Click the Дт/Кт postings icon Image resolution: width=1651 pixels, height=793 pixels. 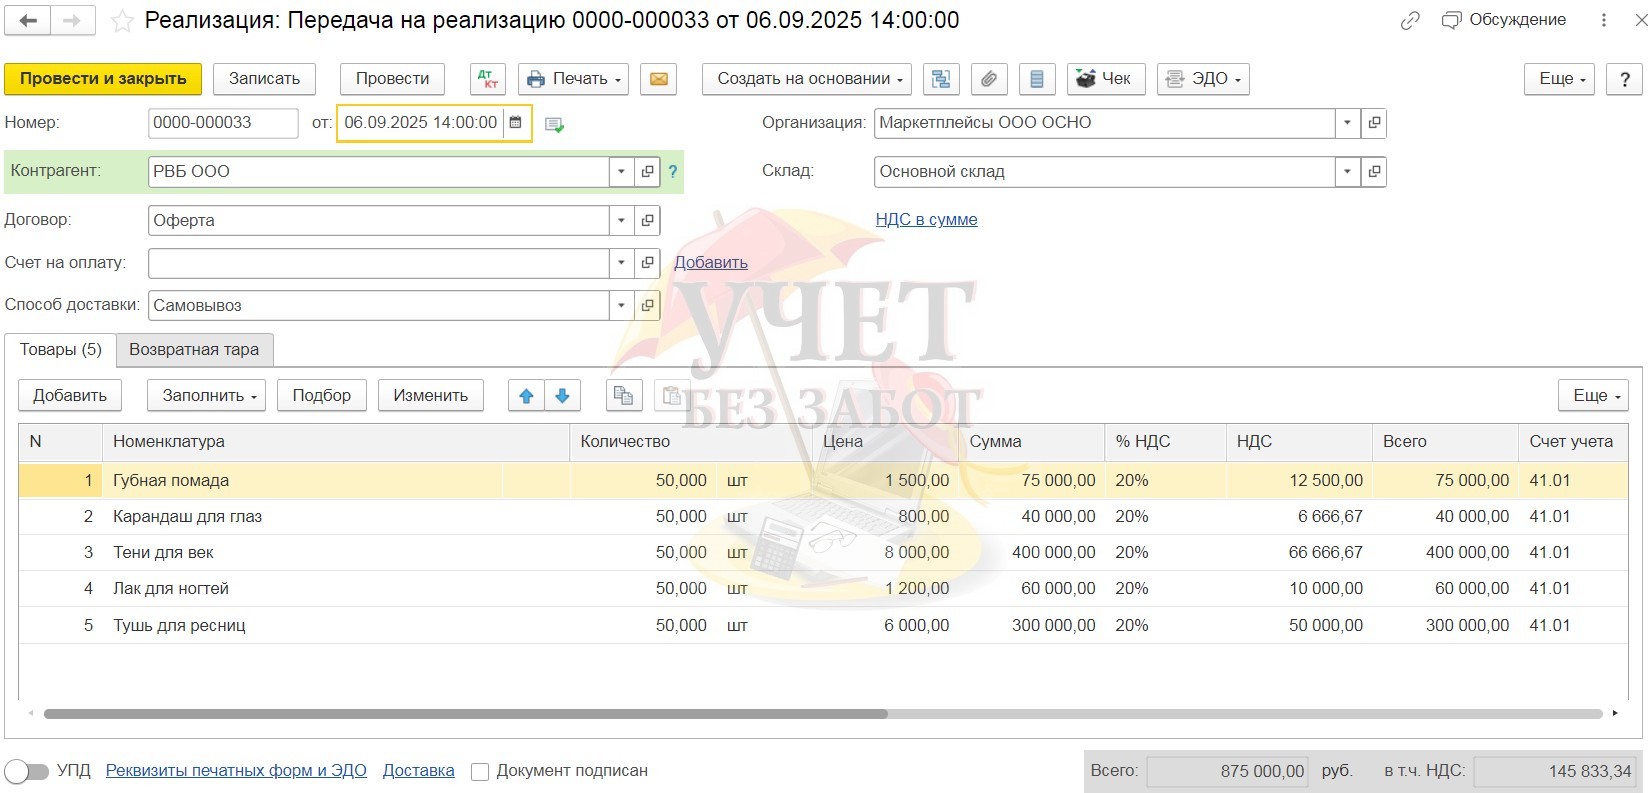tap(487, 79)
